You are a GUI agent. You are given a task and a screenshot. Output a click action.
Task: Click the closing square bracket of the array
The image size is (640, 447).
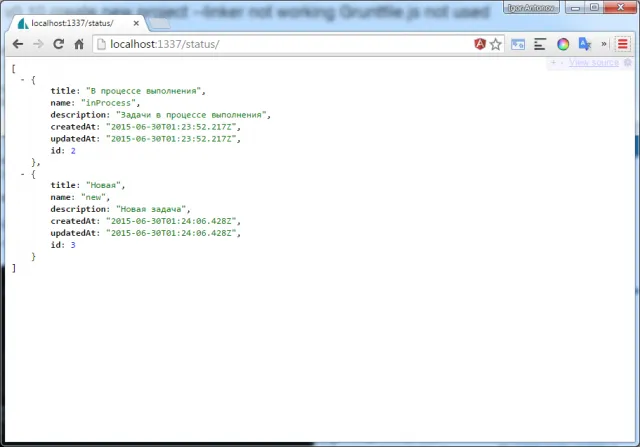click(x=14, y=268)
